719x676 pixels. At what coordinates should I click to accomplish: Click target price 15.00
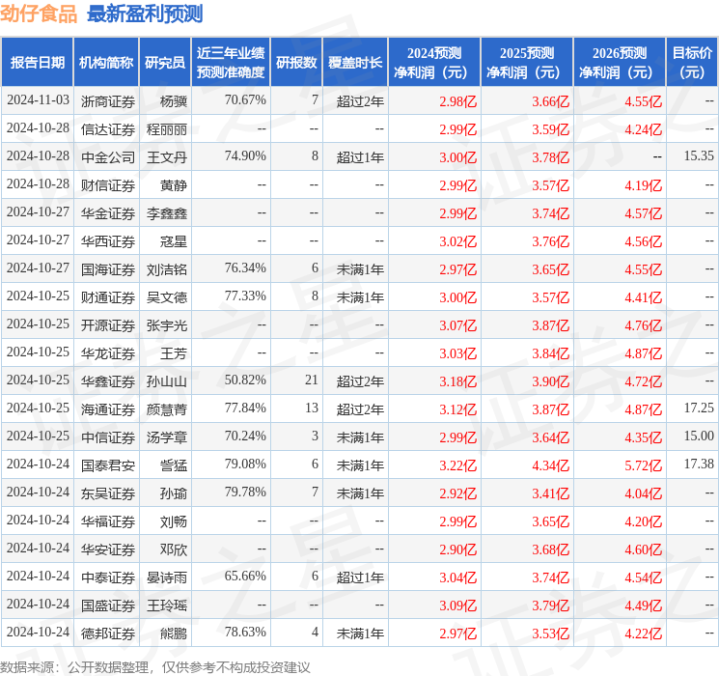click(x=699, y=436)
